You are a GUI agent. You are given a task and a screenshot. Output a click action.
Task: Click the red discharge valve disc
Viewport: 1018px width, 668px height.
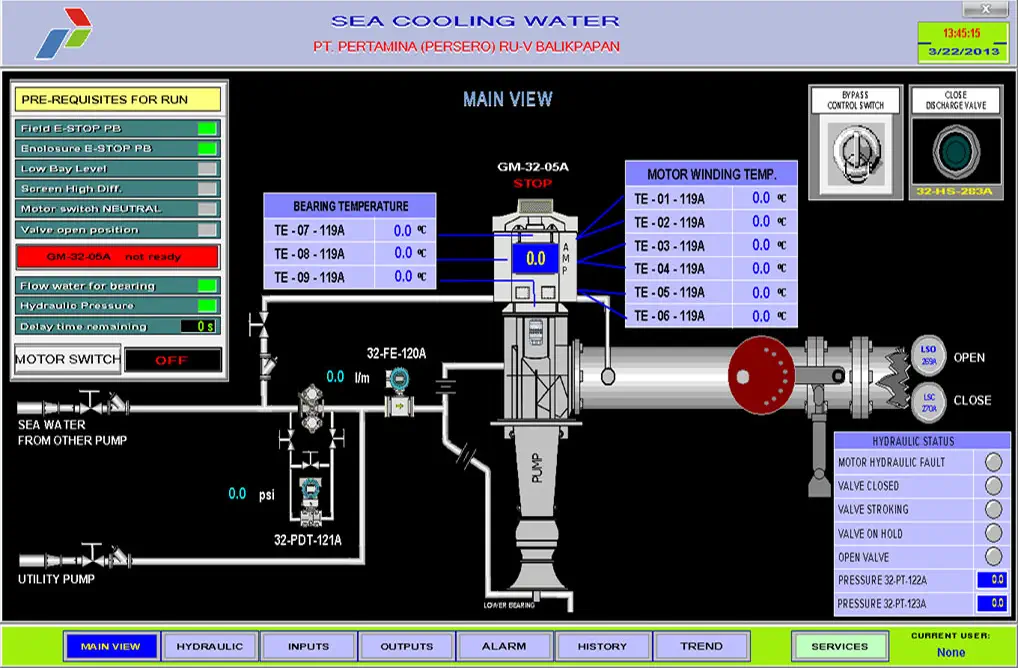[x=768, y=375]
